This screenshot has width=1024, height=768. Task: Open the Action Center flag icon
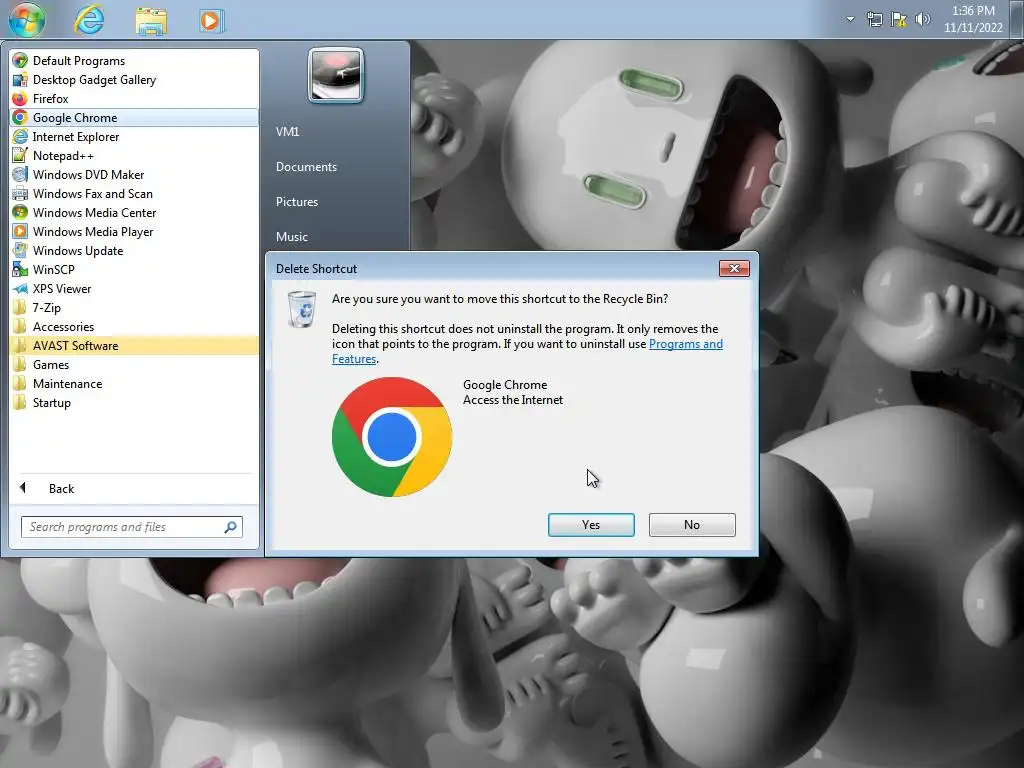click(899, 19)
